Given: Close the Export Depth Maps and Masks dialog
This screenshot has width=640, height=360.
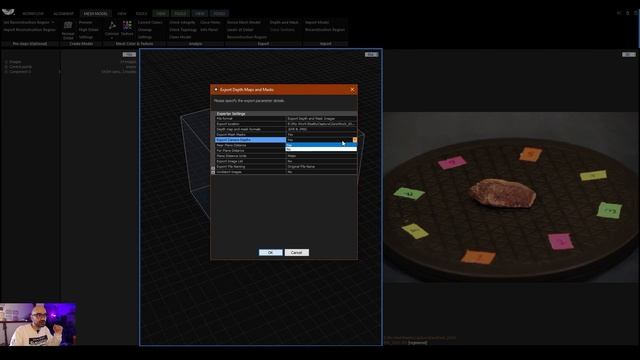Looking at the screenshot, I should click(x=353, y=89).
